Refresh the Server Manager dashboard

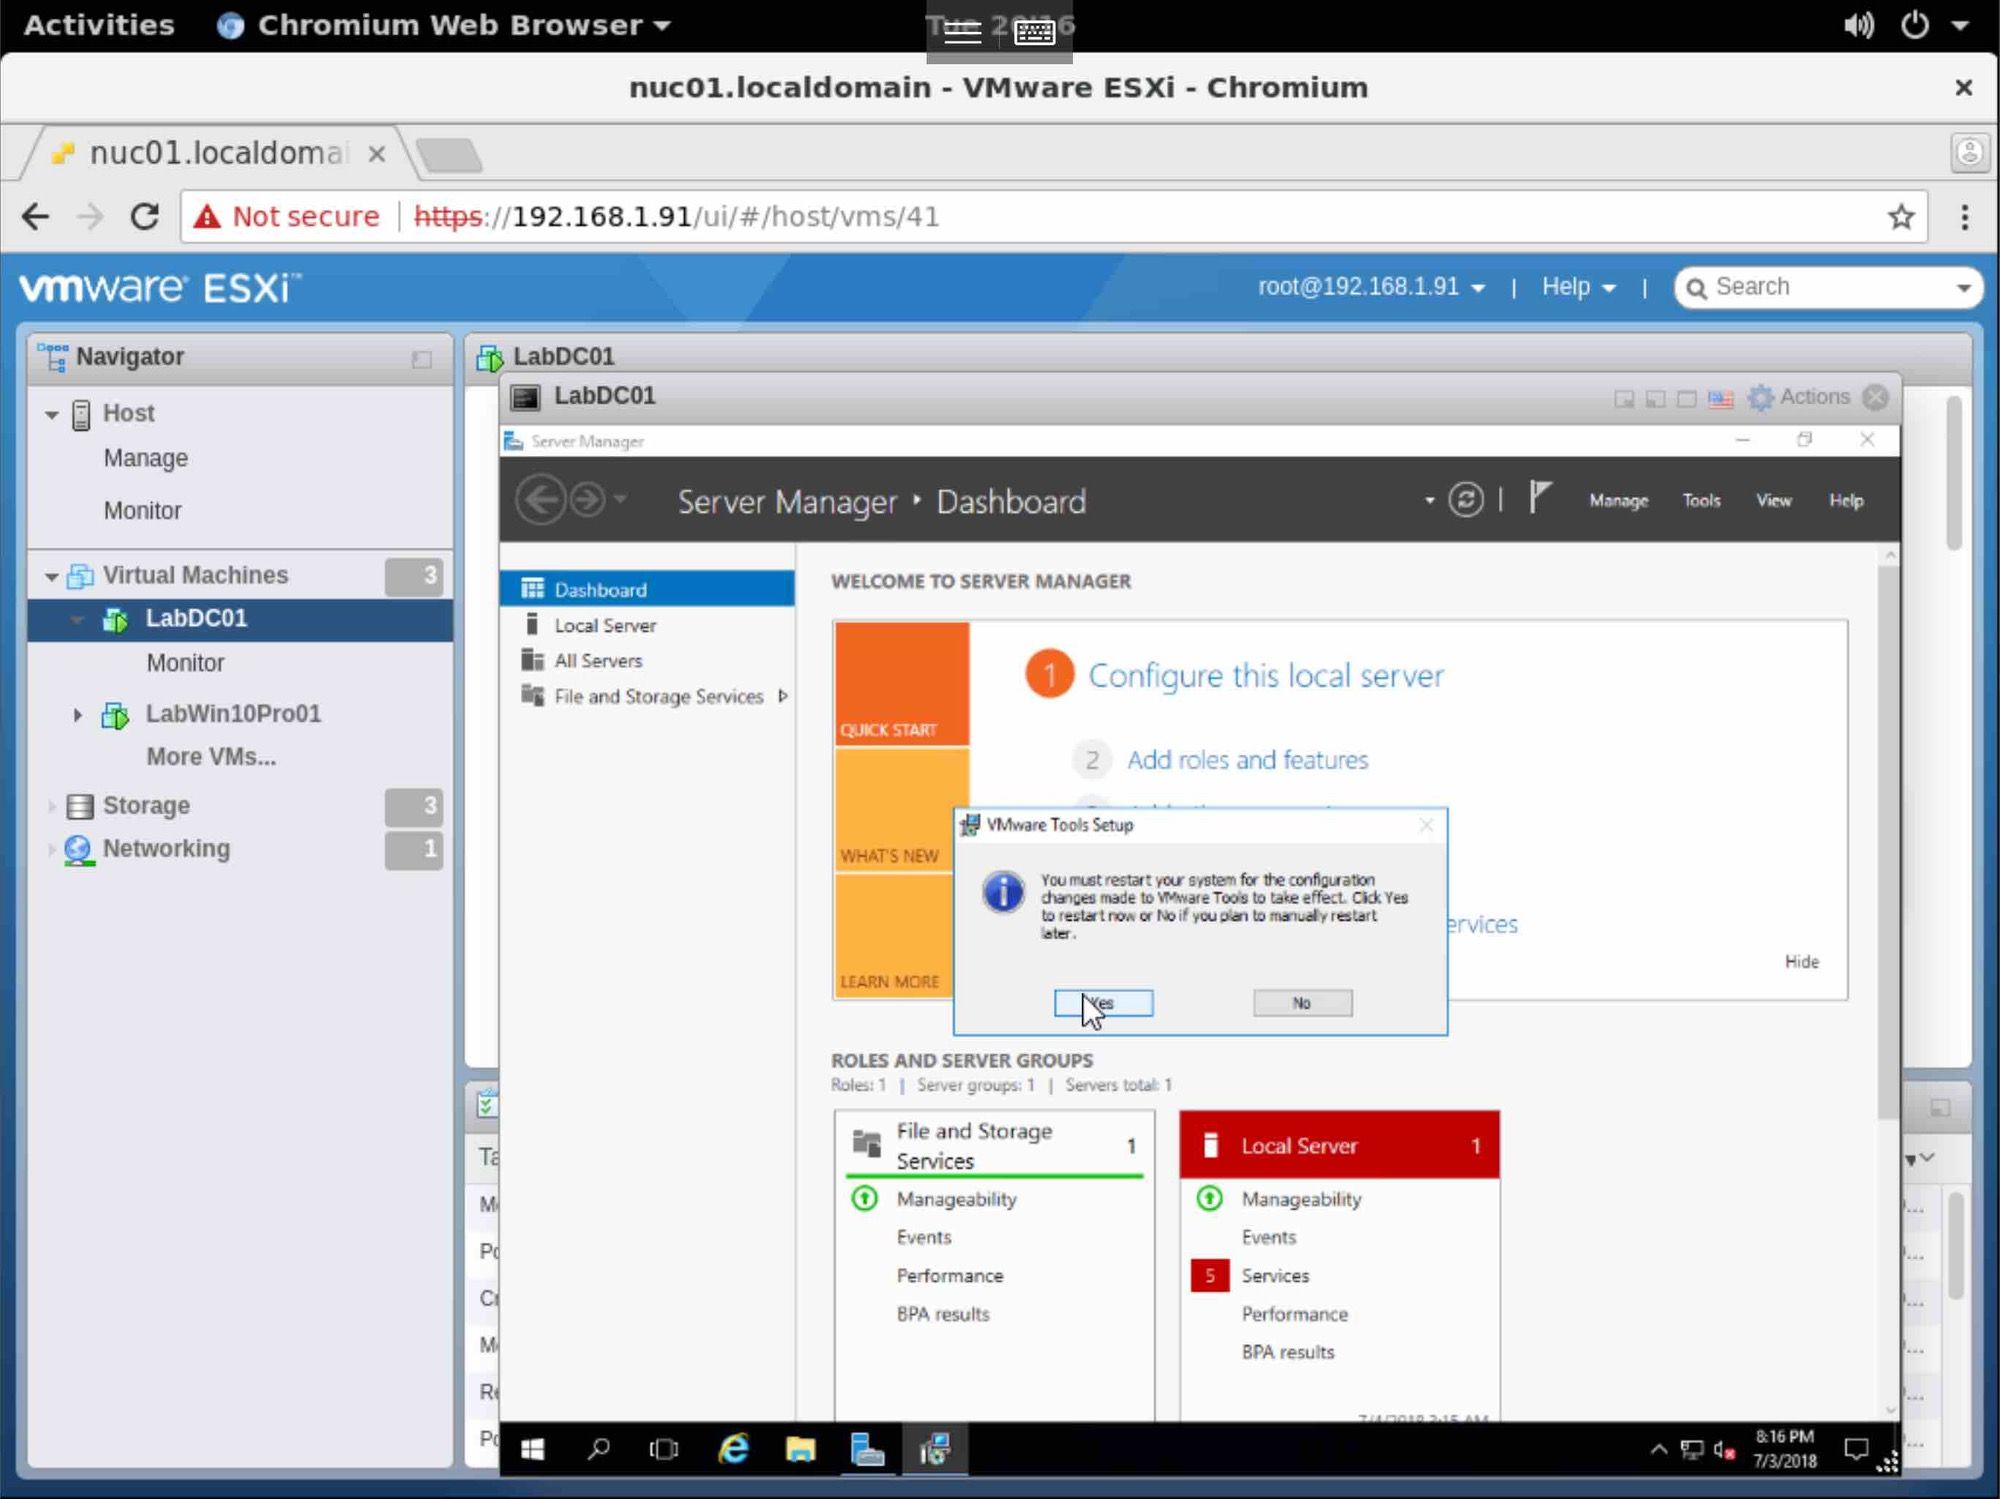click(x=1466, y=499)
